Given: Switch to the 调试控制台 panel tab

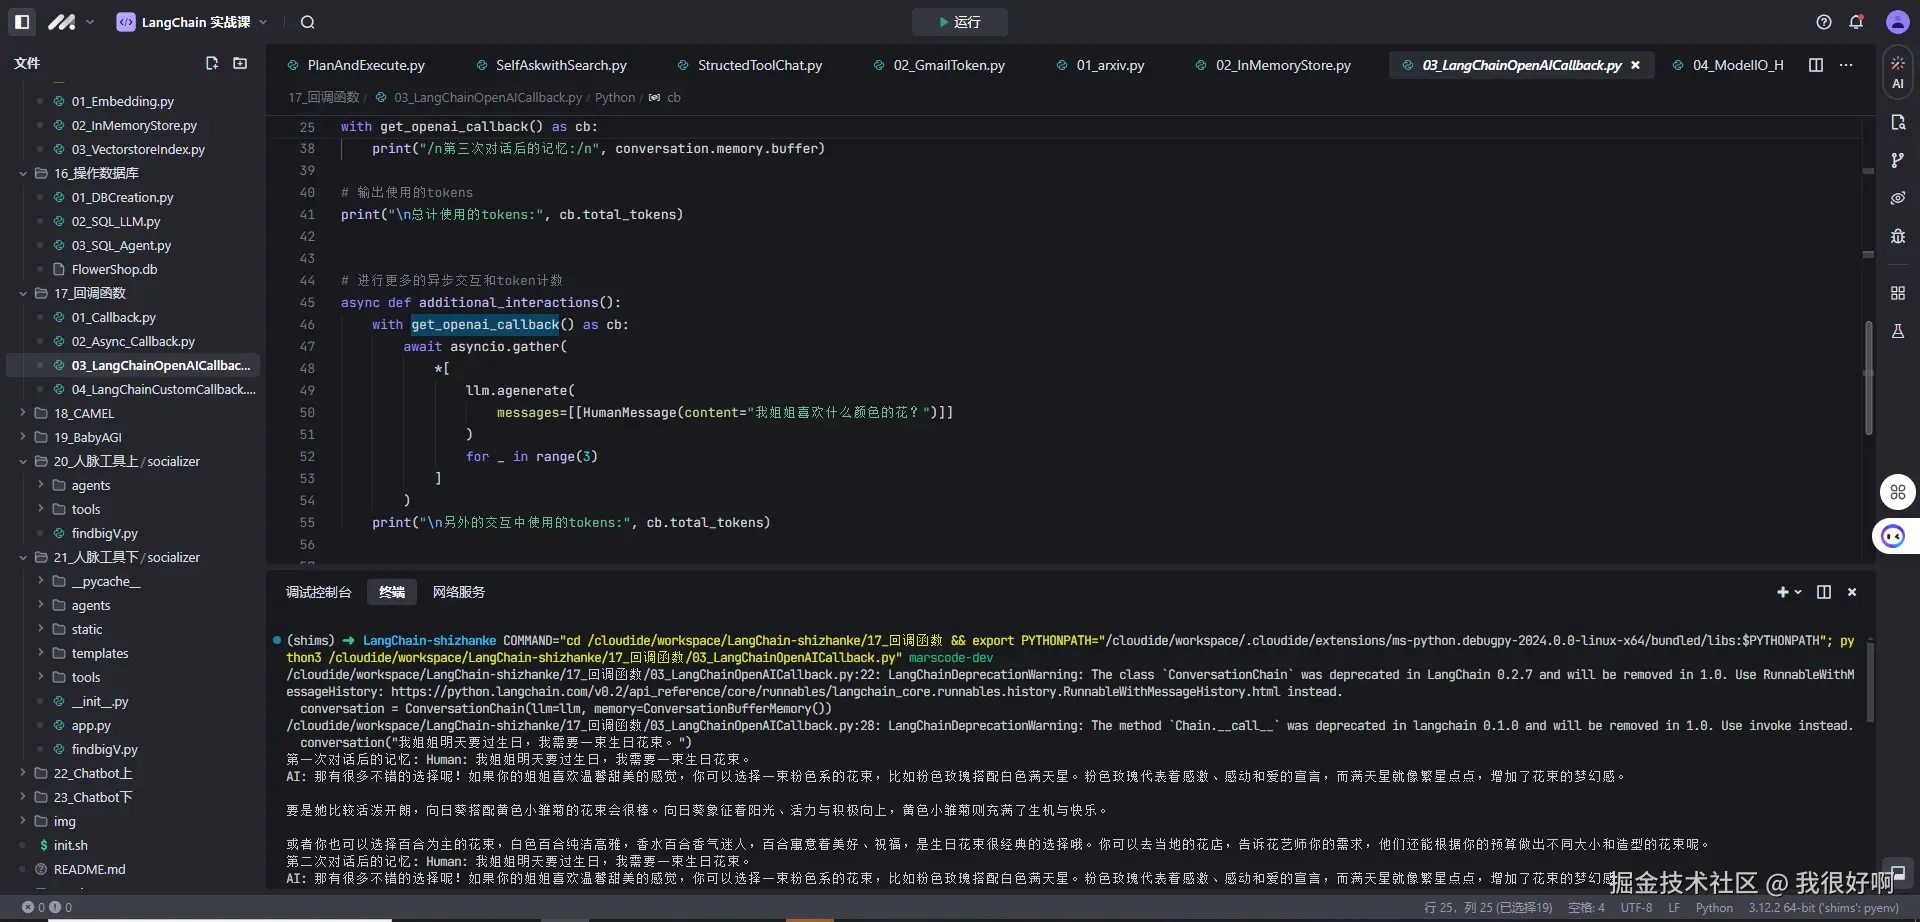Looking at the screenshot, I should 318,592.
